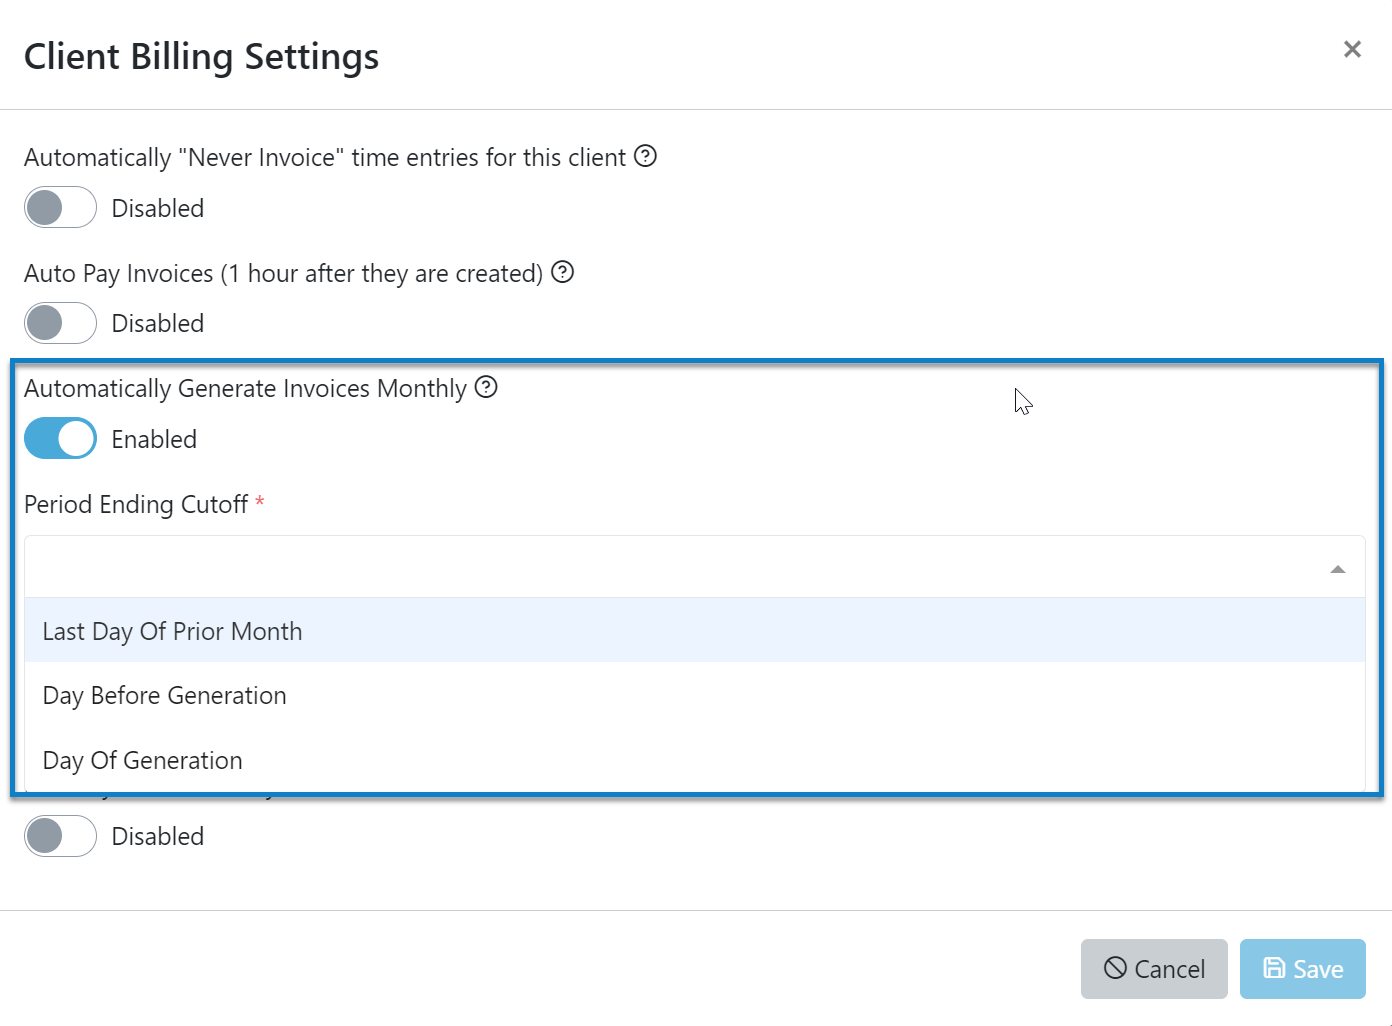Click the empty Period Ending Cutoff selection field

600,567
